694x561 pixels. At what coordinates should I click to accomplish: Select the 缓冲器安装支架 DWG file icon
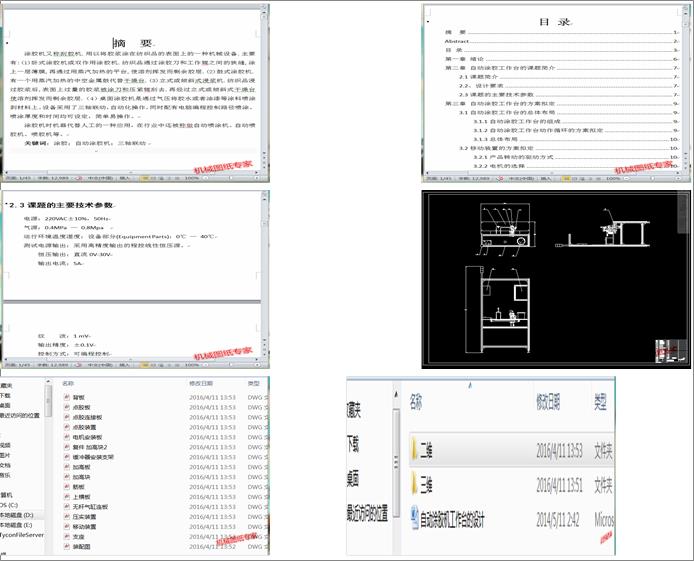coord(67,457)
